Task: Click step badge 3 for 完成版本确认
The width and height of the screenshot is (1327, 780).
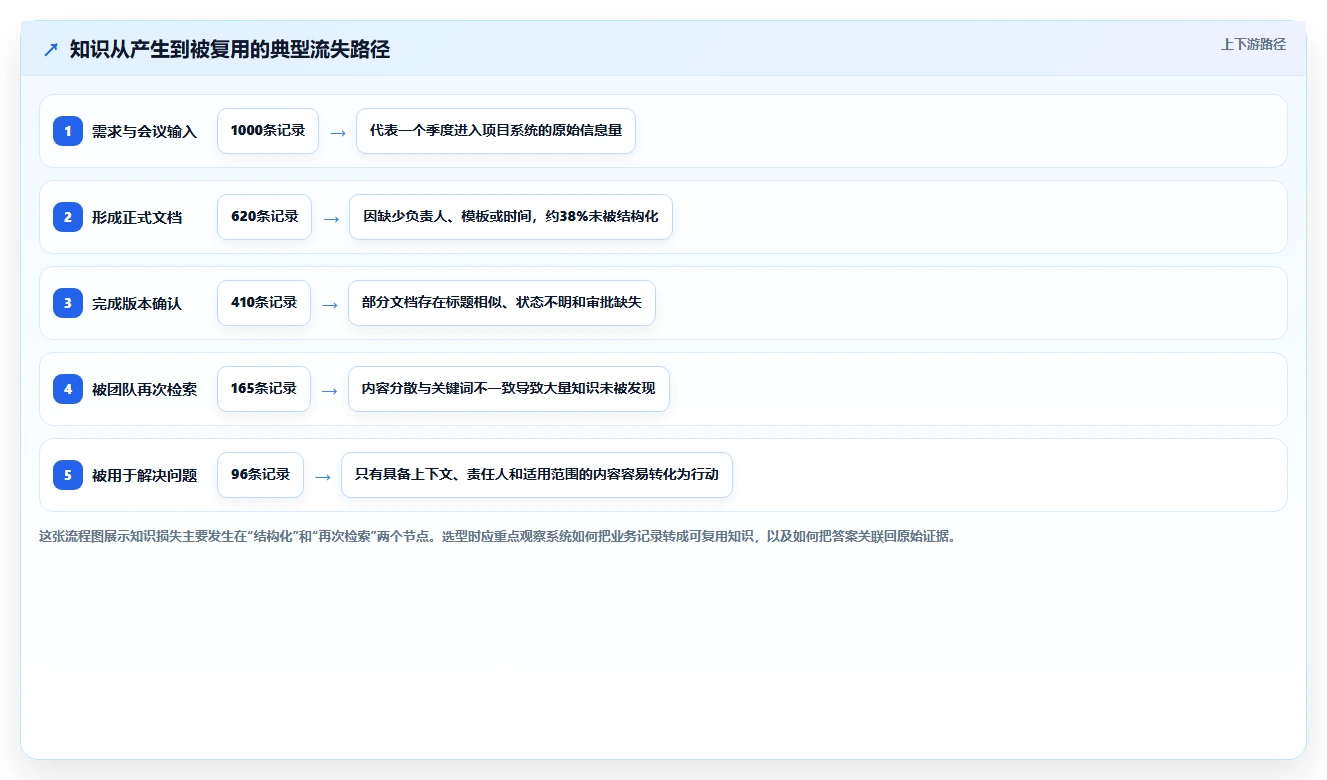Action: pos(68,303)
